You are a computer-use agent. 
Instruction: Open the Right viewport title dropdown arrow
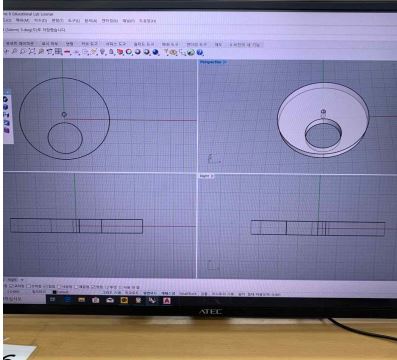pyautogui.click(x=211, y=176)
